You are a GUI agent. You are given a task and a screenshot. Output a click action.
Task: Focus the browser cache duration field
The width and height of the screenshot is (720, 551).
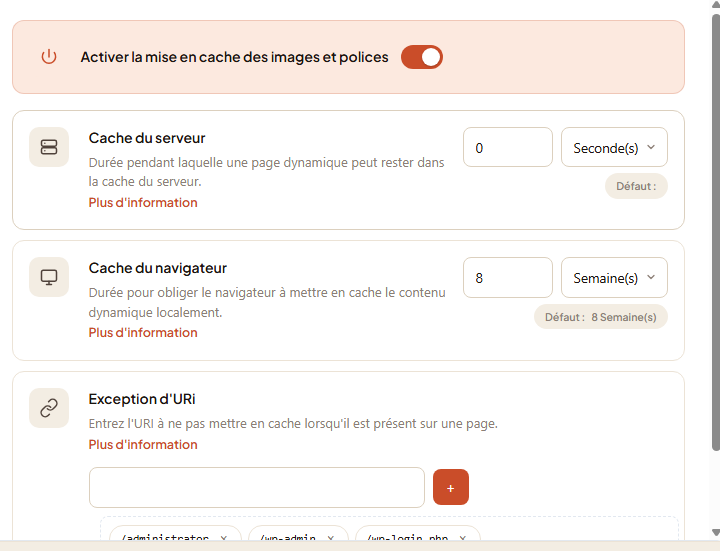(x=507, y=277)
